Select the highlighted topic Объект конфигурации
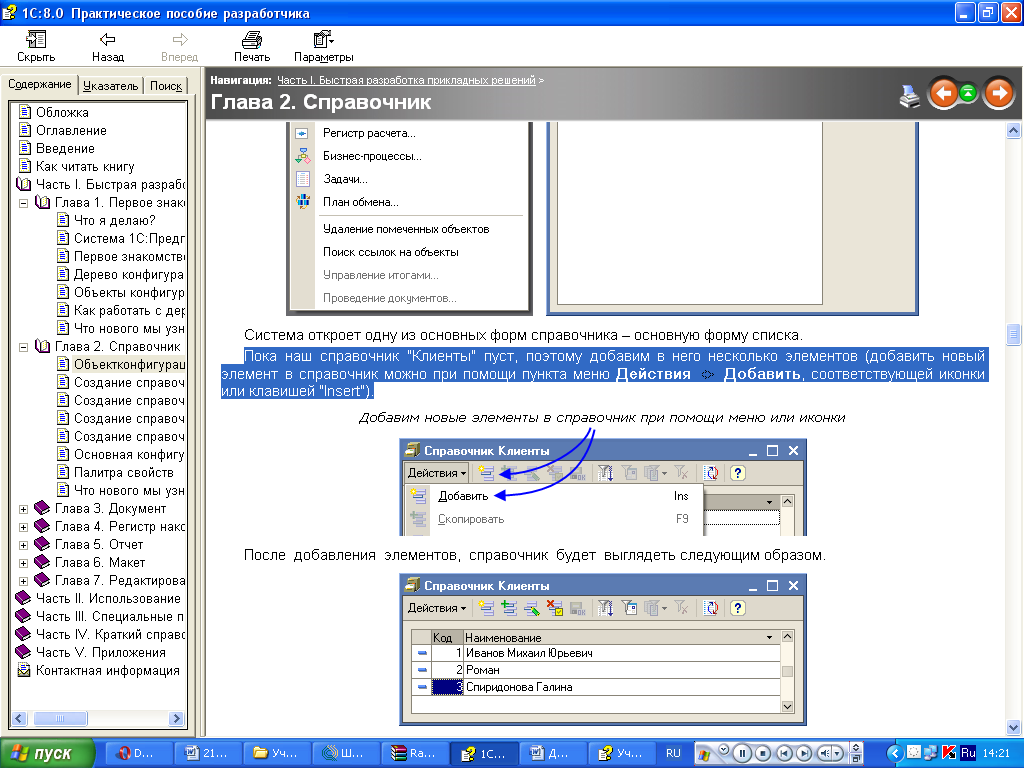 click(x=129, y=364)
